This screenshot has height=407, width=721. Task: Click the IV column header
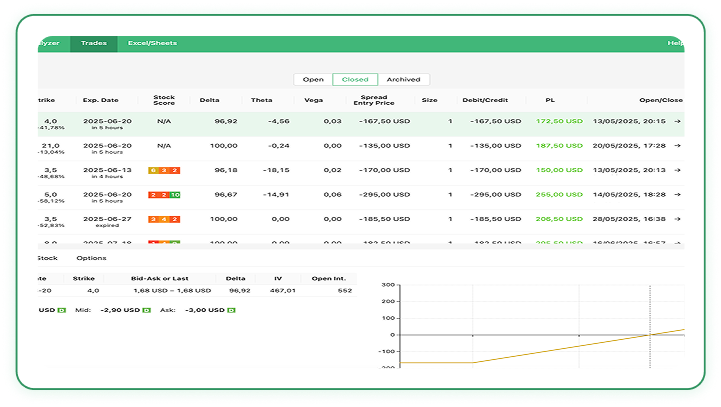coord(278,279)
